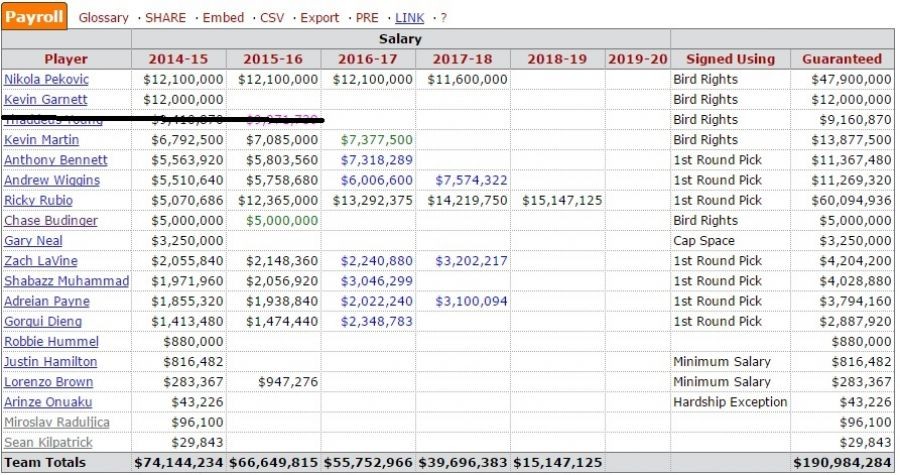
Task: Choose the PRE format option
Action: 367,18
